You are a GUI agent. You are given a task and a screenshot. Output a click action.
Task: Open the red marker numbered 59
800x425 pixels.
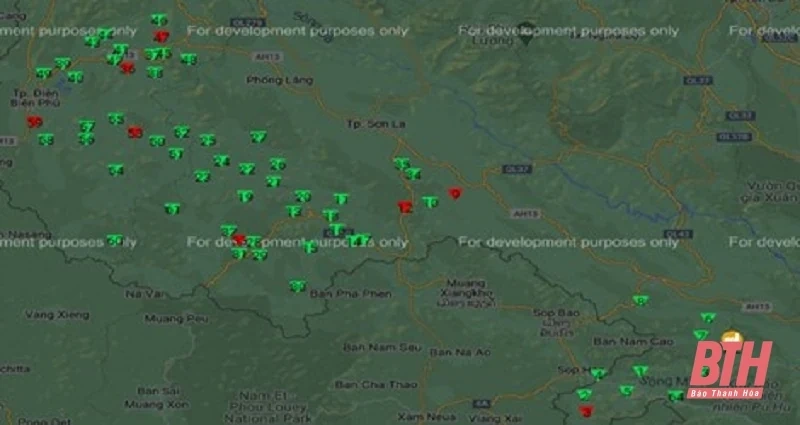click(35, 122)
